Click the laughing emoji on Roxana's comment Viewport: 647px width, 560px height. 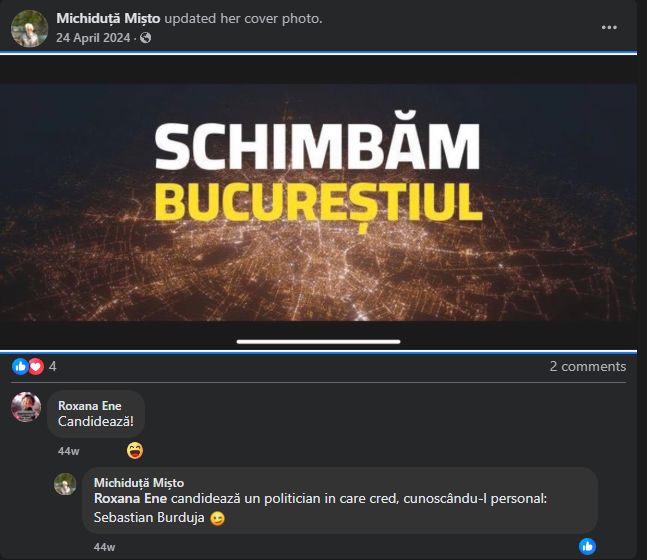[135, 451]
